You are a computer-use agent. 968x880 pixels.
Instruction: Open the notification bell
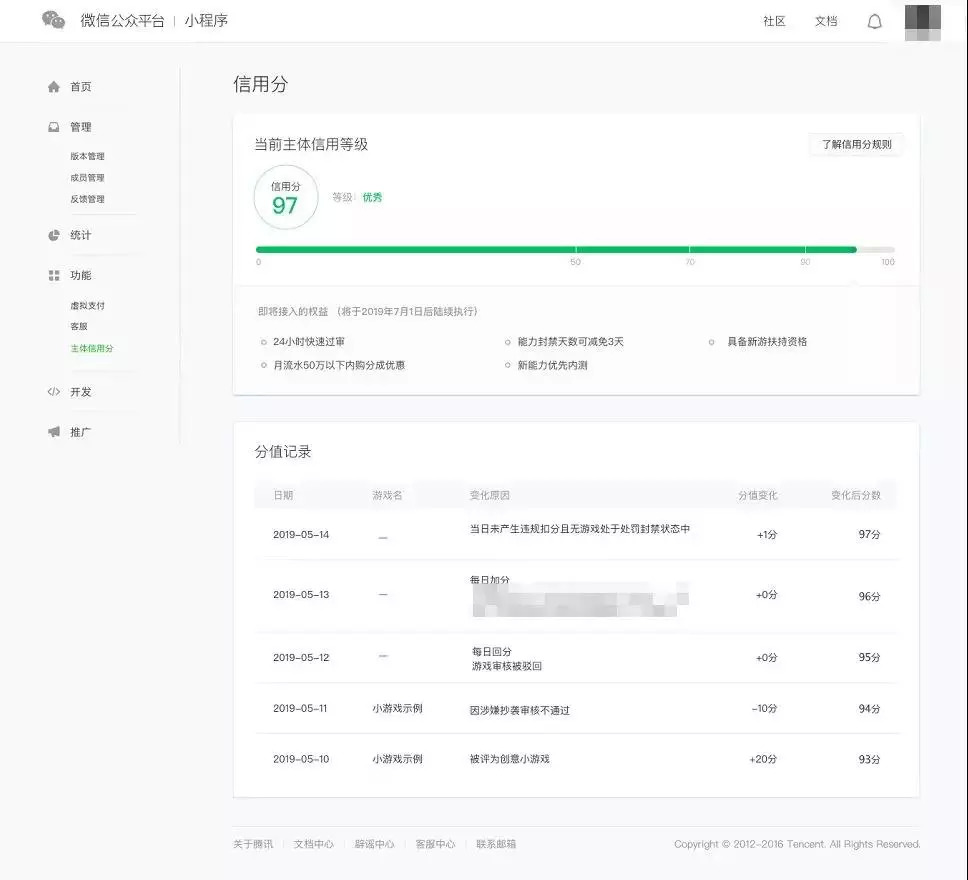tap(874, 21)
